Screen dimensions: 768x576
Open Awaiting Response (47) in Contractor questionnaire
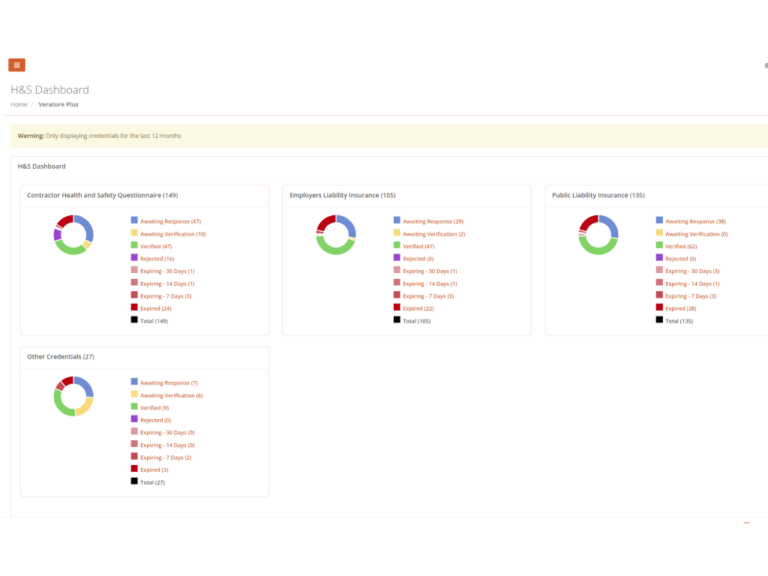170,222
